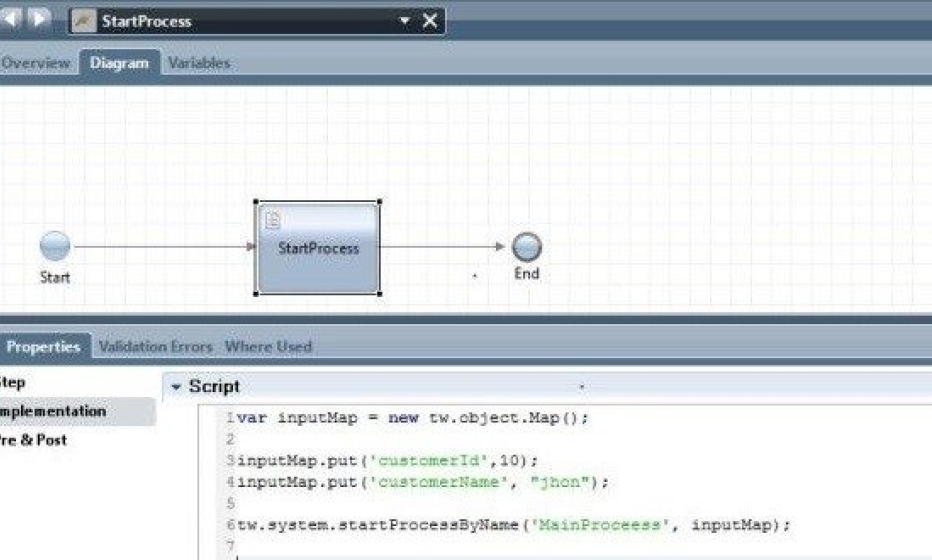
Task: Select the End event node
Action: [x=526, y=247]
